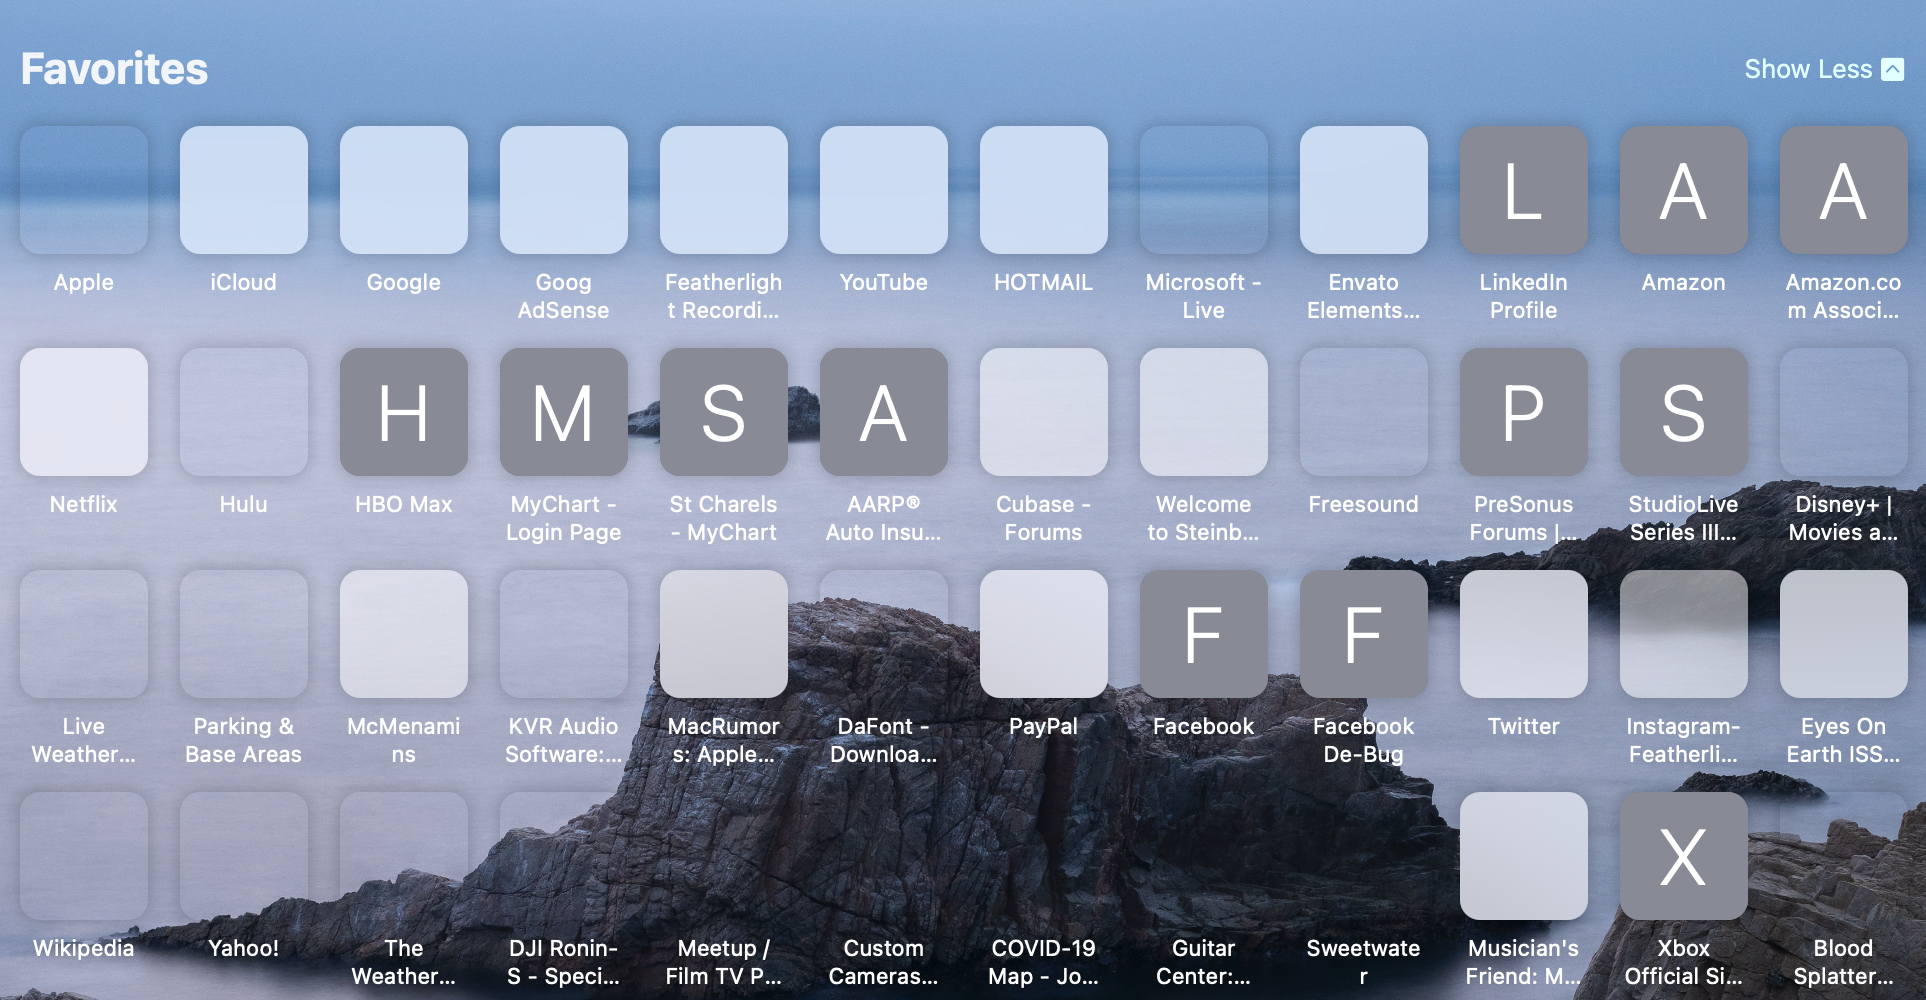1926x1000 pixels.
Task: Open Disney+ Movies favorite
Action: coord(1844,412)
